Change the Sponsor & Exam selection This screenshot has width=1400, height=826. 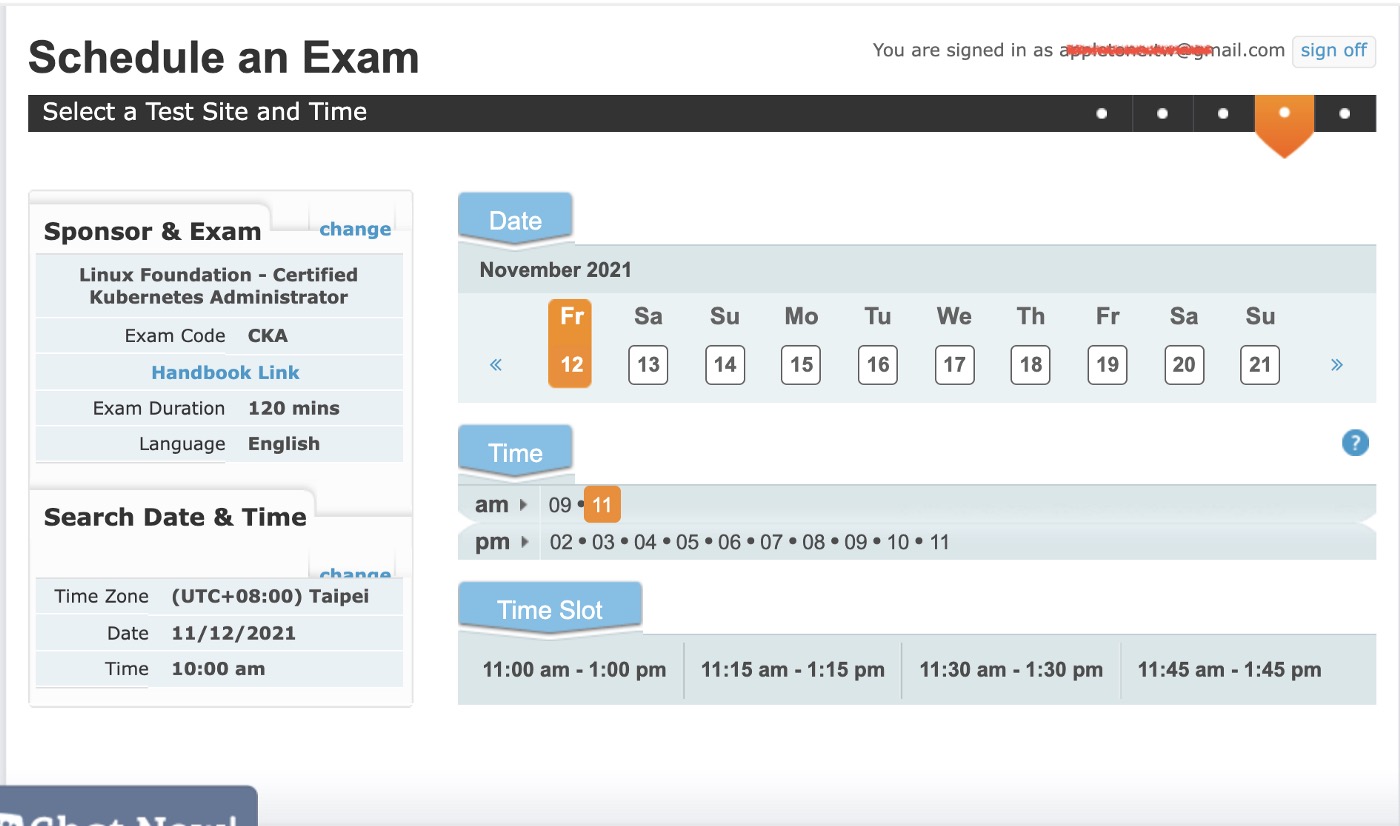click(x=355, y=229)
